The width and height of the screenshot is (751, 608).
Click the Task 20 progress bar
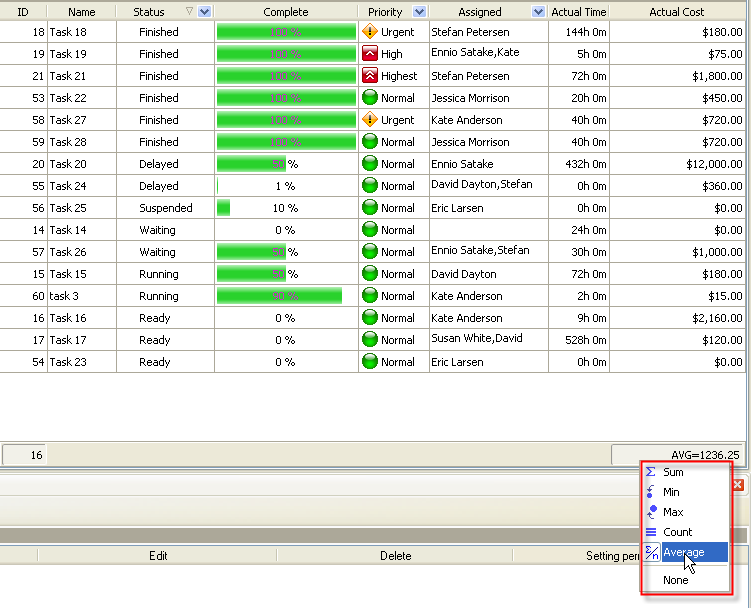click(257, 164)
